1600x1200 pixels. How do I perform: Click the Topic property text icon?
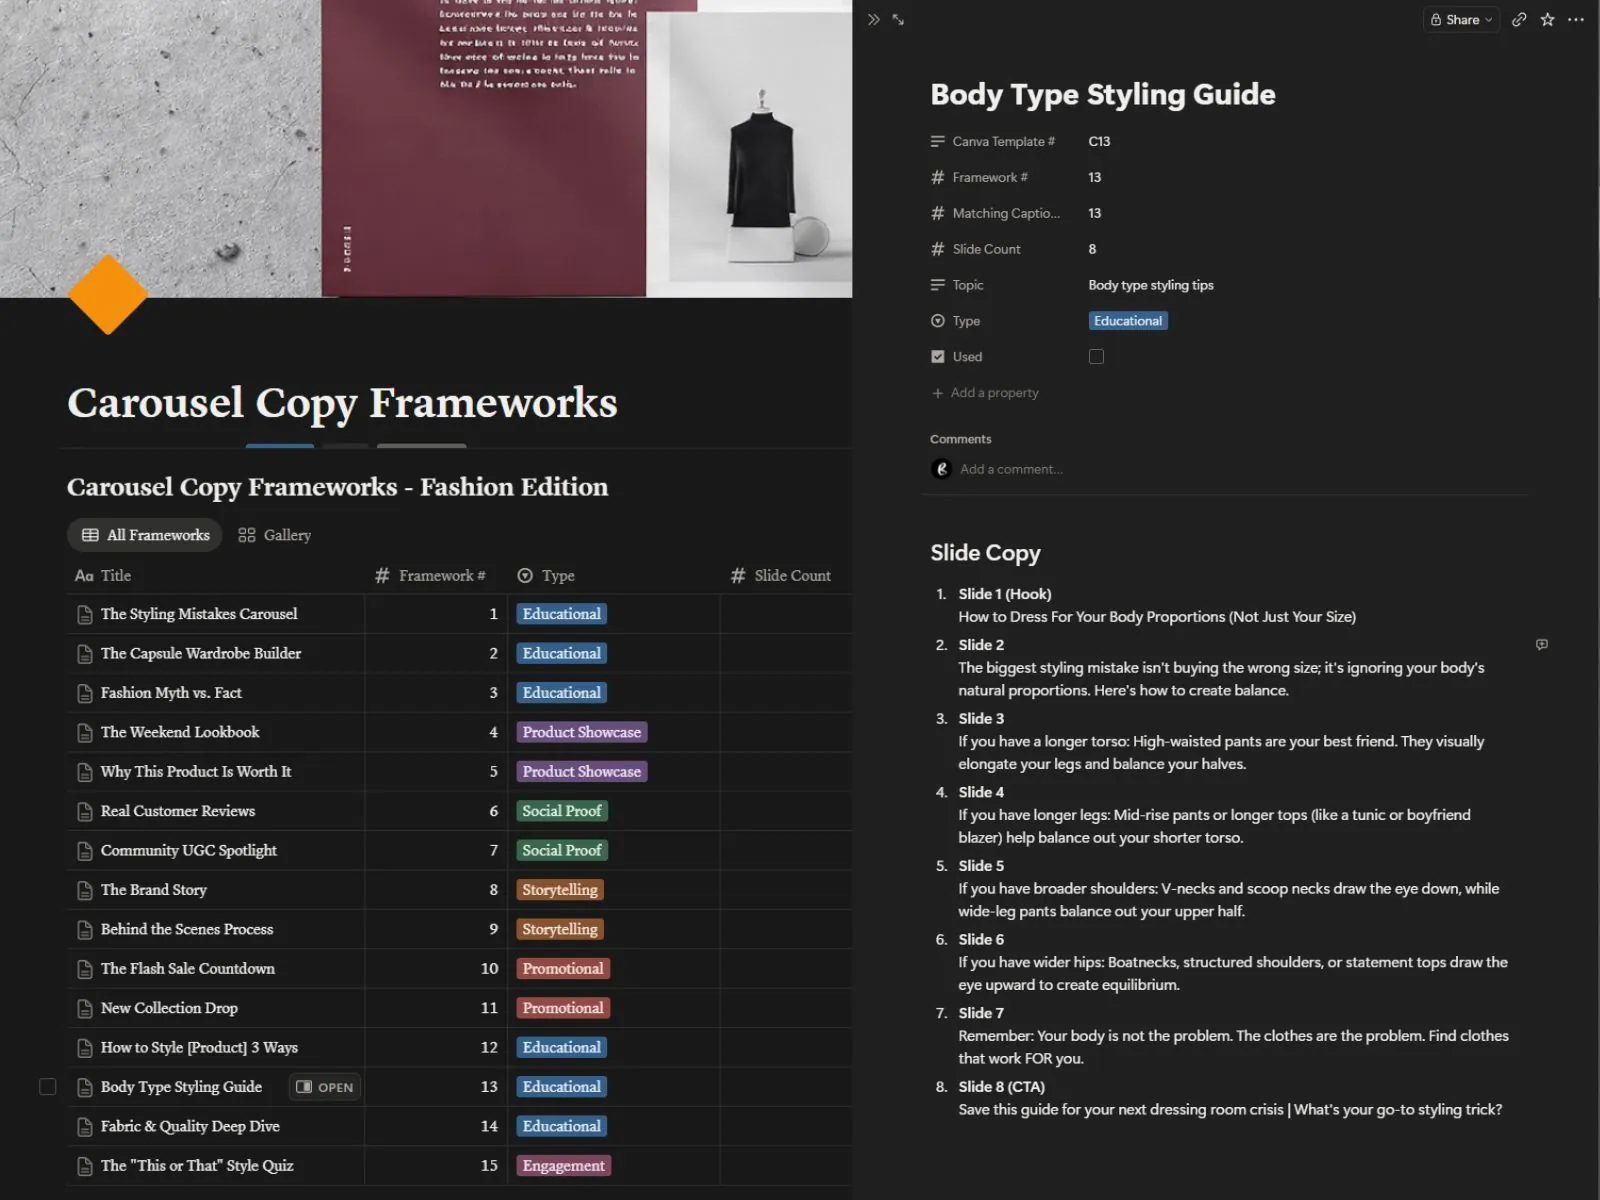pyautogui.click(x=937, y=285)
